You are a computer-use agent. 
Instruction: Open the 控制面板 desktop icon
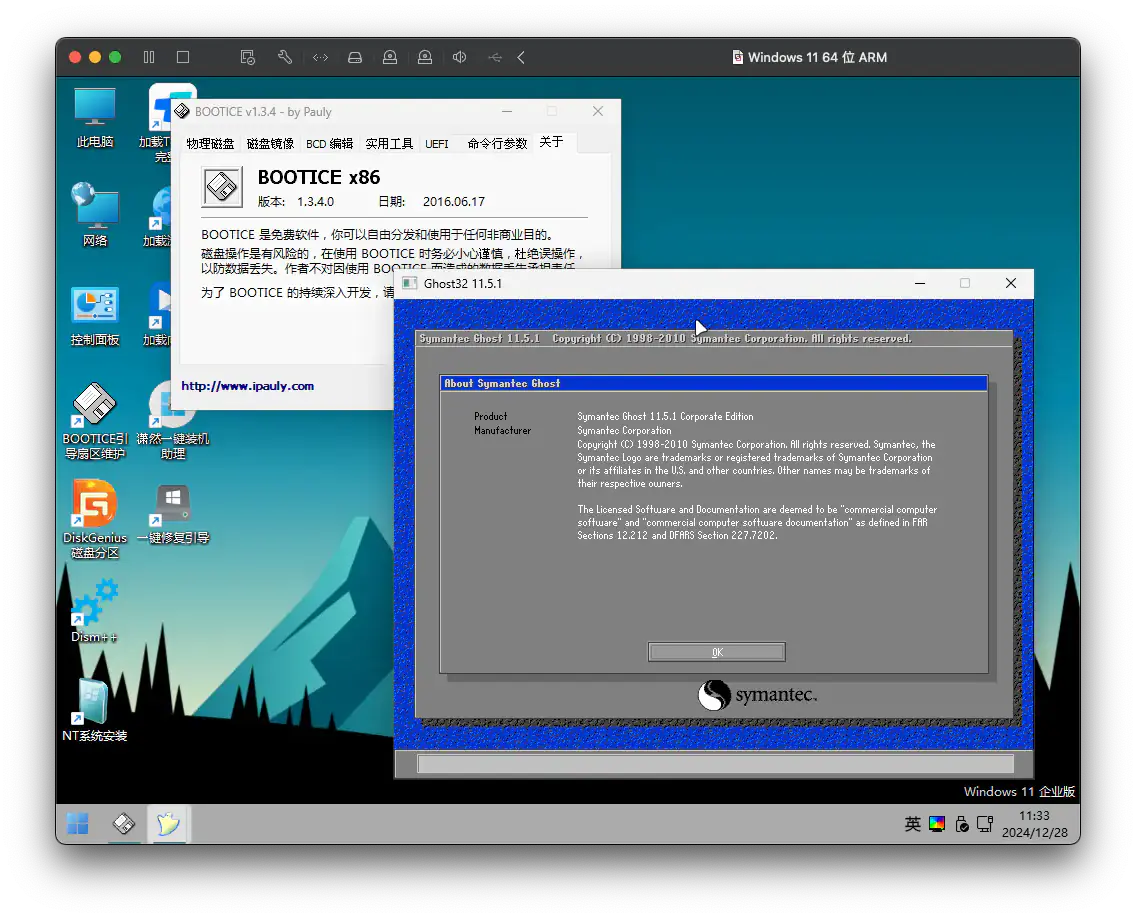pyautogui.click(x=95, y=306)
